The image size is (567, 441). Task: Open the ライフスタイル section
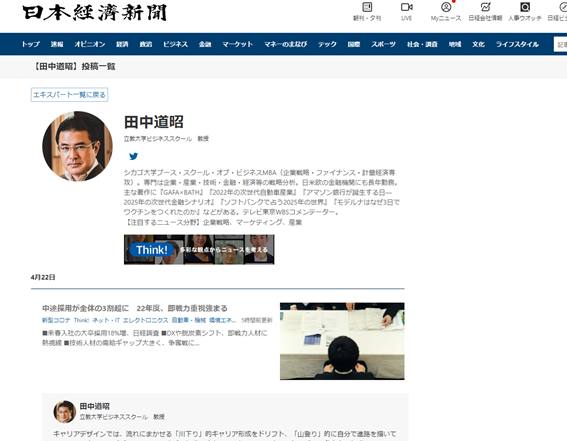tap(517, 44)
